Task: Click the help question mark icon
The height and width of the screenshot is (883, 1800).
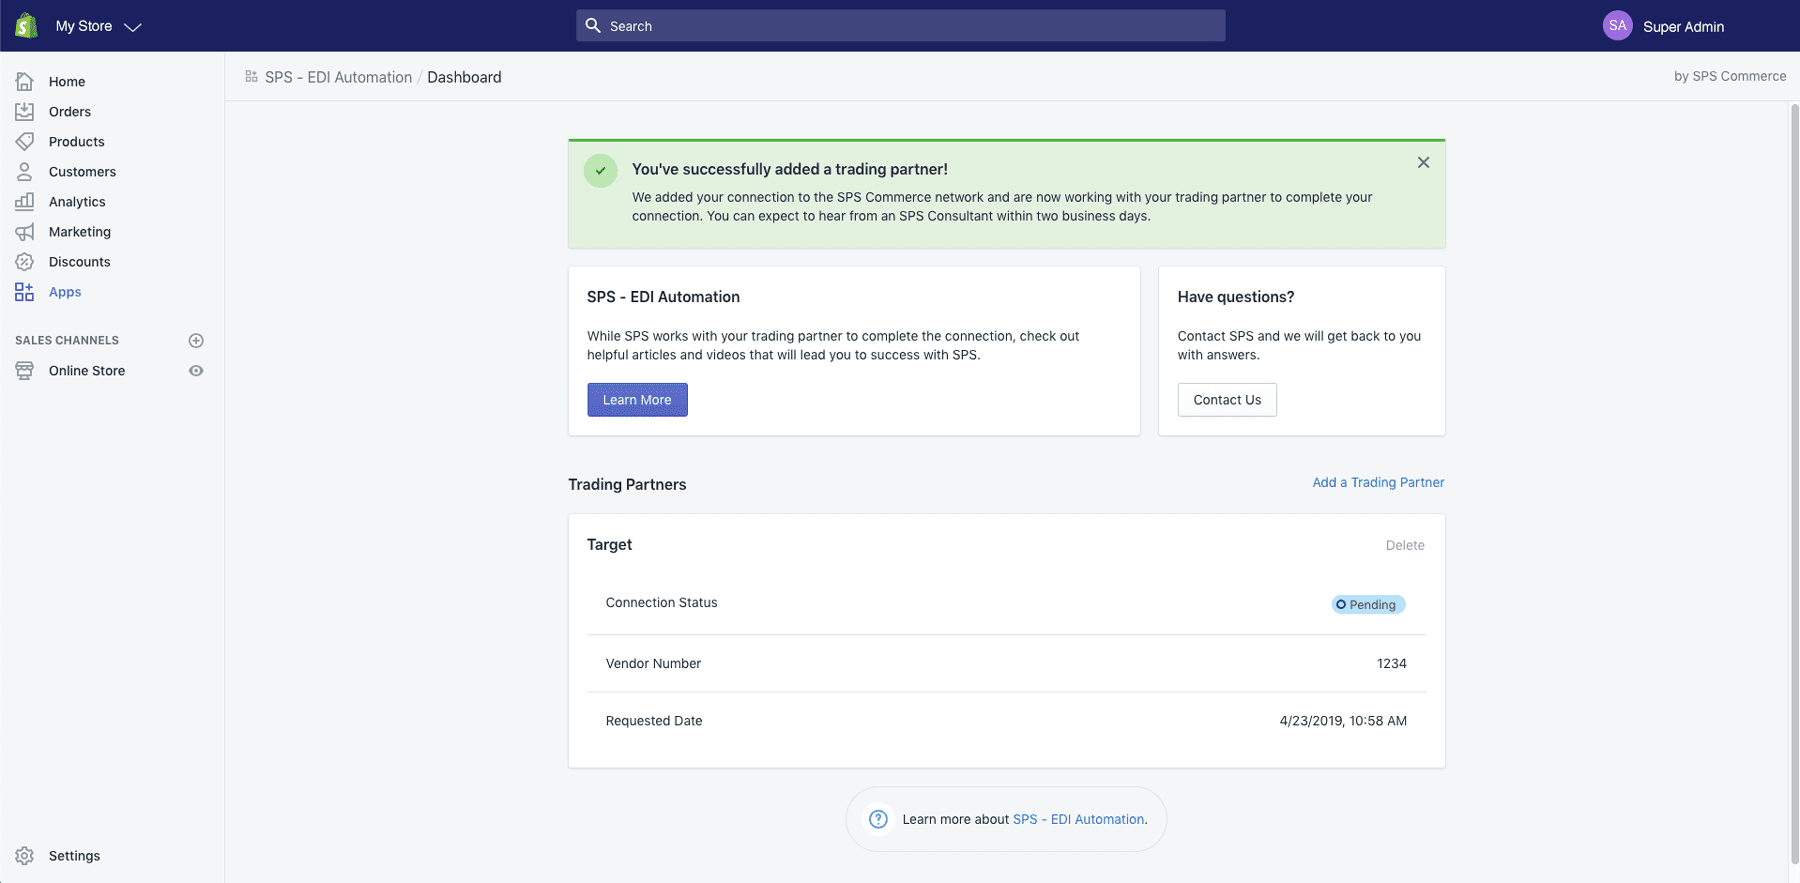Action: point(878,819)
